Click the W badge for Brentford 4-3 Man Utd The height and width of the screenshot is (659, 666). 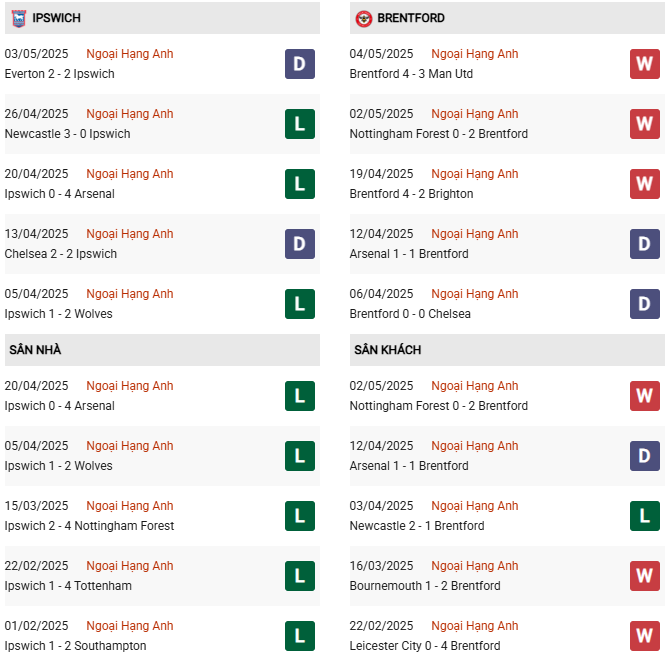[x=645, y=64]
